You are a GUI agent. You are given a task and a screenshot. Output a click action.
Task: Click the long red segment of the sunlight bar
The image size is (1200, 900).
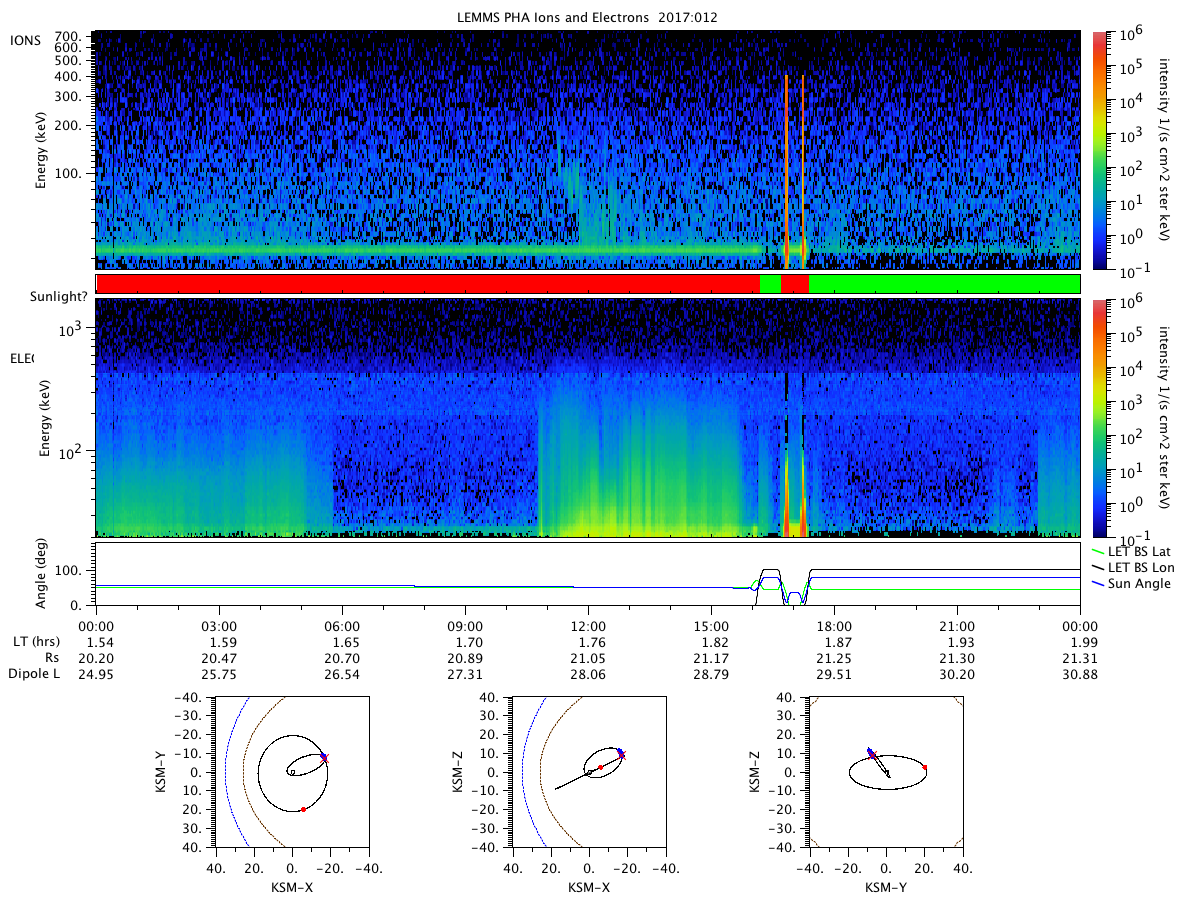pyautogui.click(x=427, y=284)
